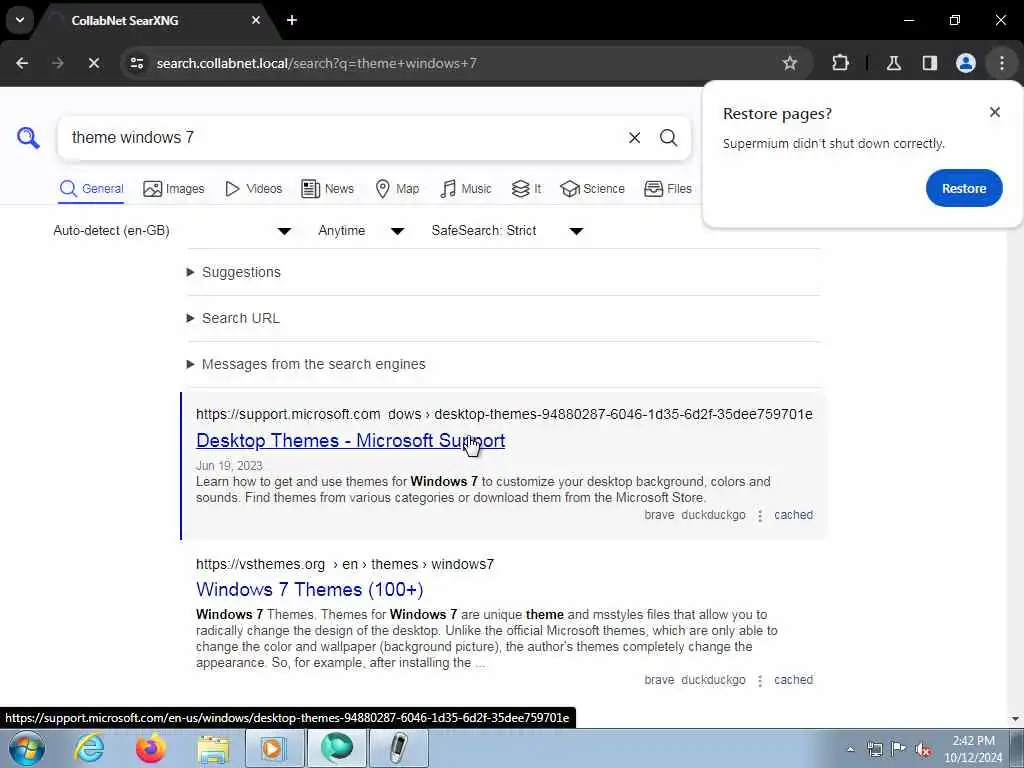Click 'Jun 19, 2023' result date
Screen dimensions: 1024x768
(229, 466)
